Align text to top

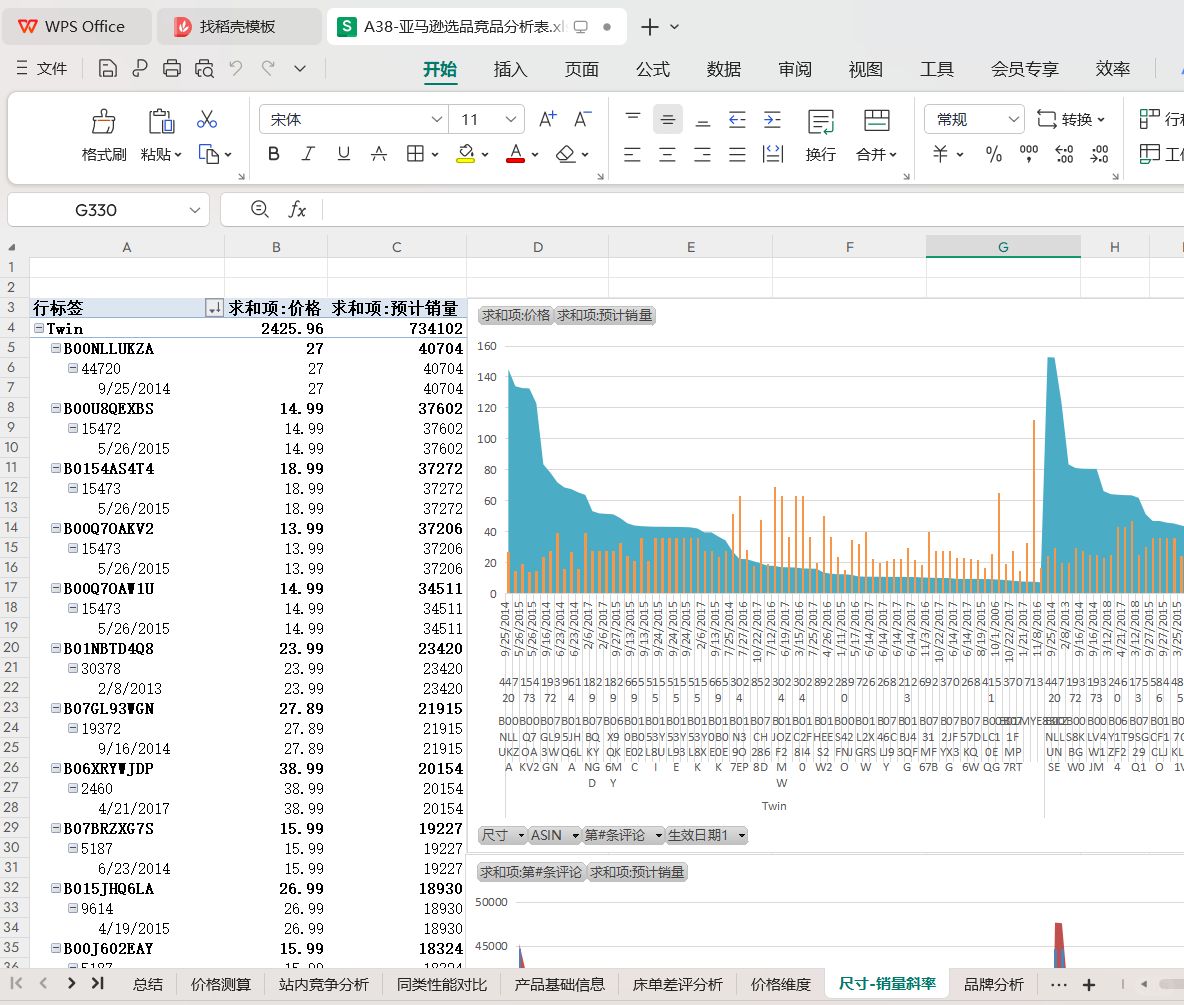pyautogui.click(x=633, y=119)
